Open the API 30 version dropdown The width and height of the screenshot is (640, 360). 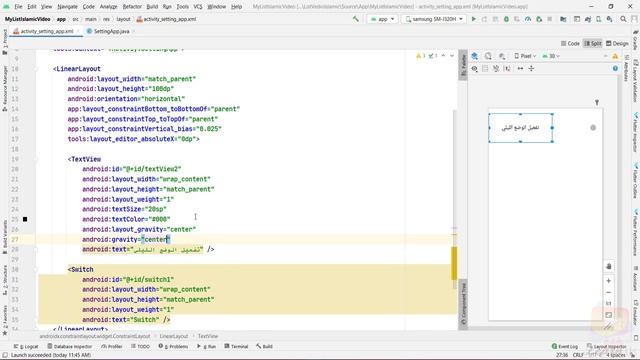pyautogui.click(x=551, y=56)
